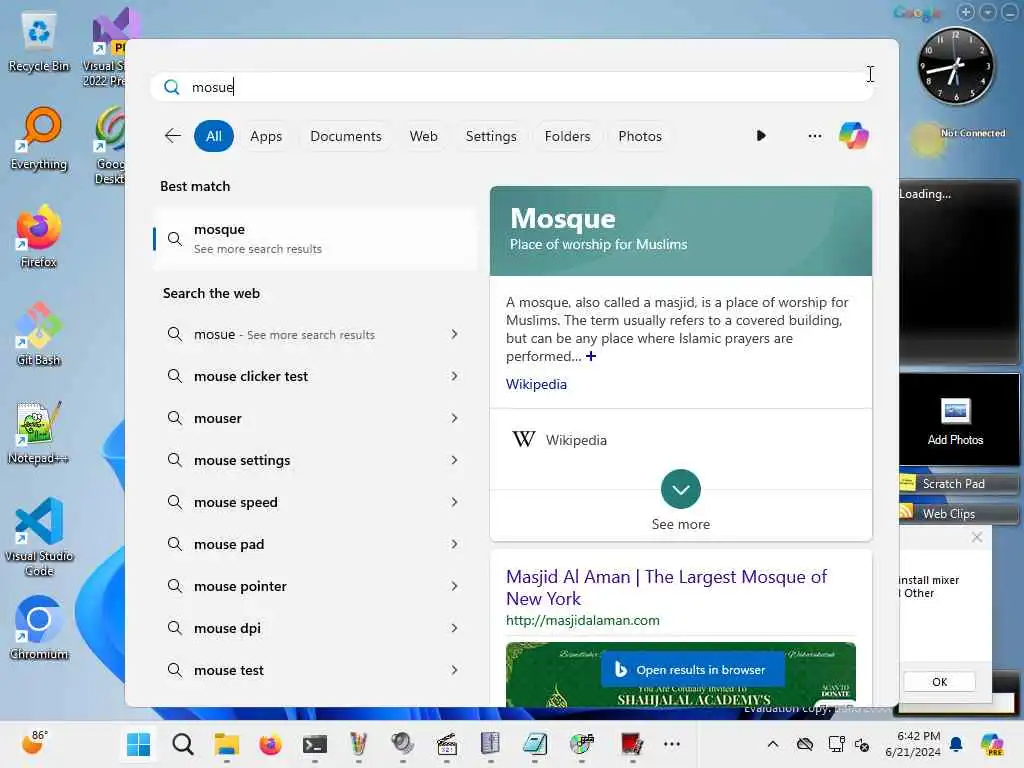
Task: Click in the search box with 'mosue'
Action: pyautogui.click(x=511, y=87)
